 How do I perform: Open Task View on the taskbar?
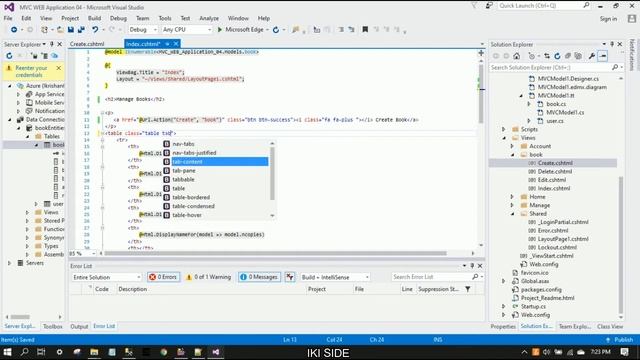[41, 352]
